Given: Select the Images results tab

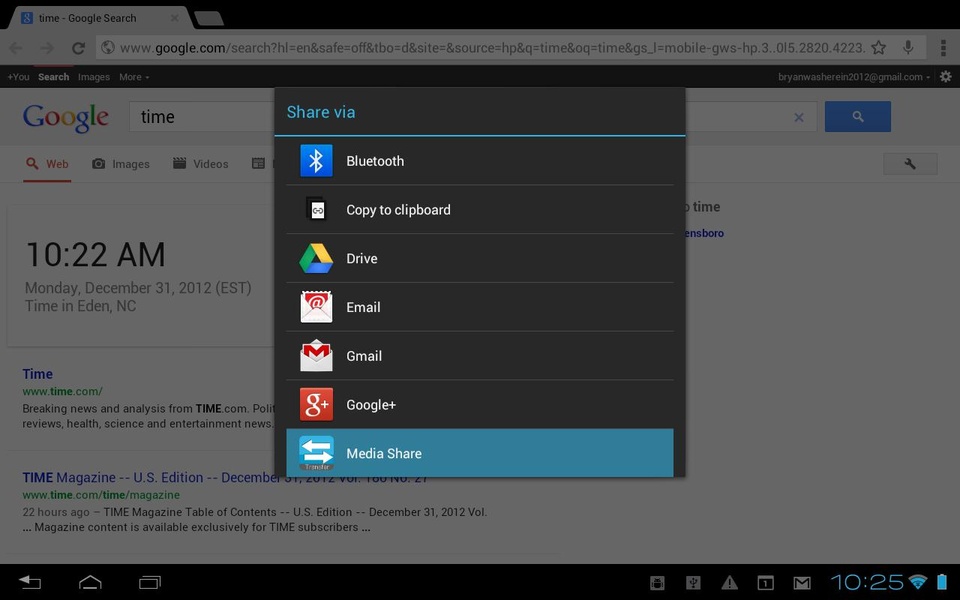Looking at the screenshot, I should pos(121,164).
